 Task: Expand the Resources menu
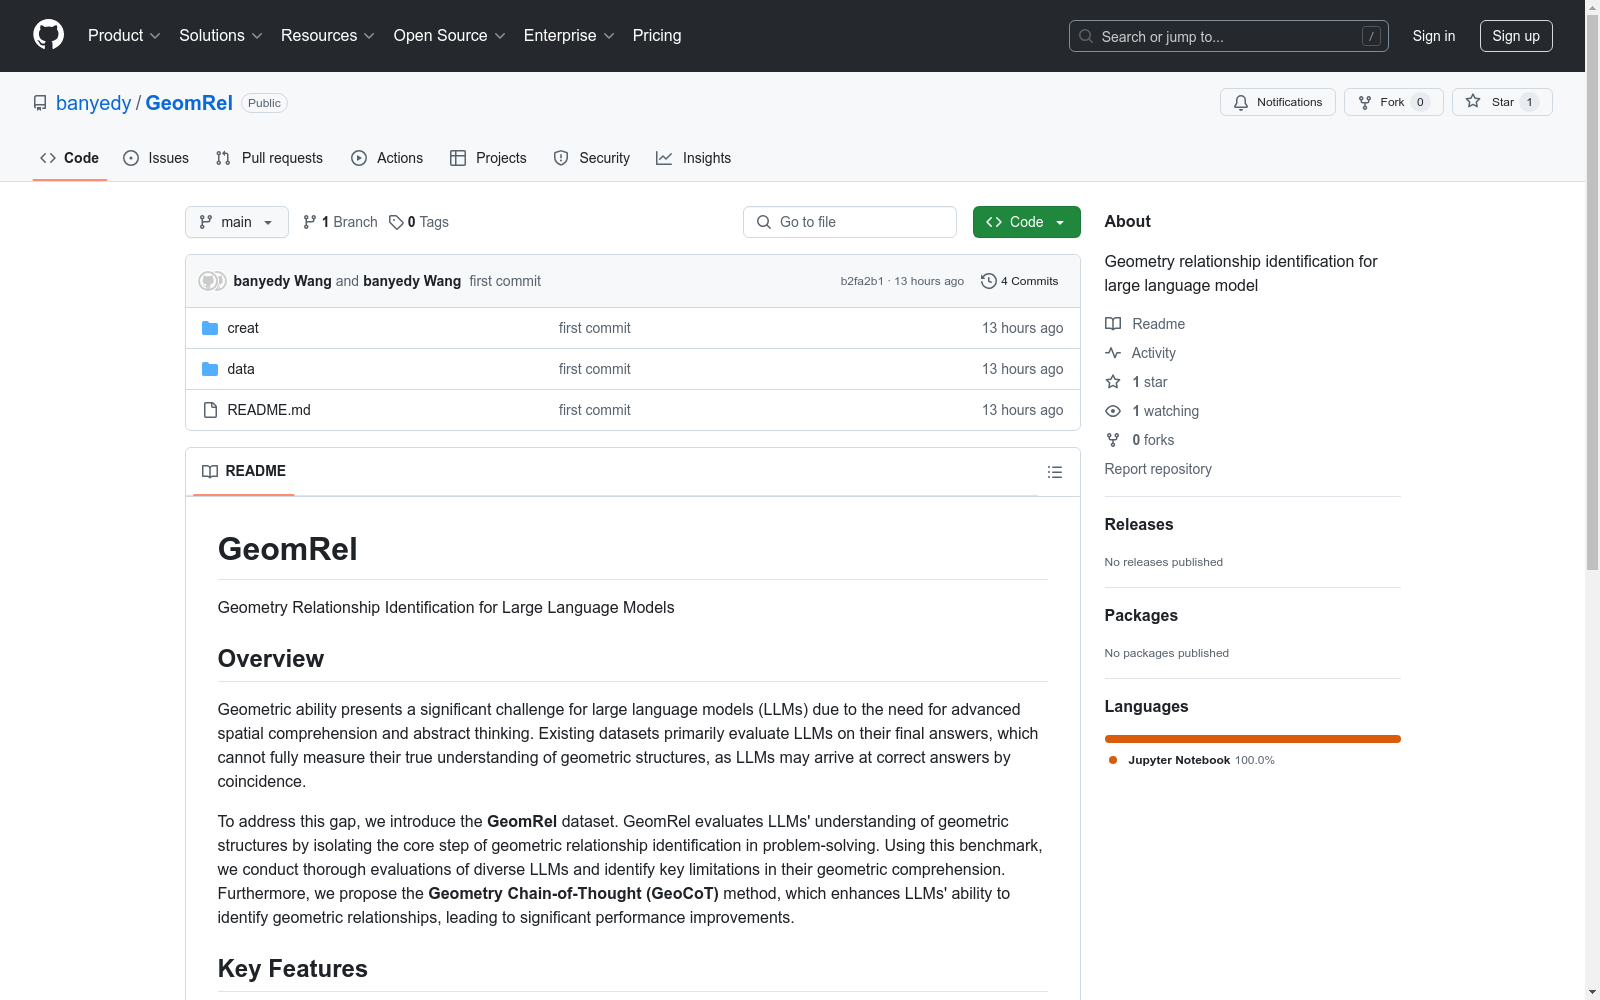(x=328, y=36)
